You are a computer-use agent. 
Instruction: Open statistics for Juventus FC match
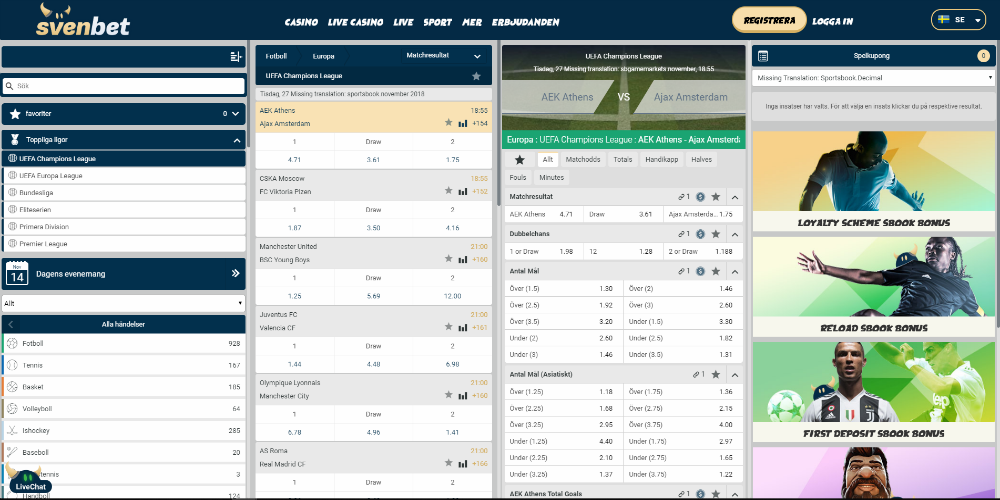tap(463, 328)
